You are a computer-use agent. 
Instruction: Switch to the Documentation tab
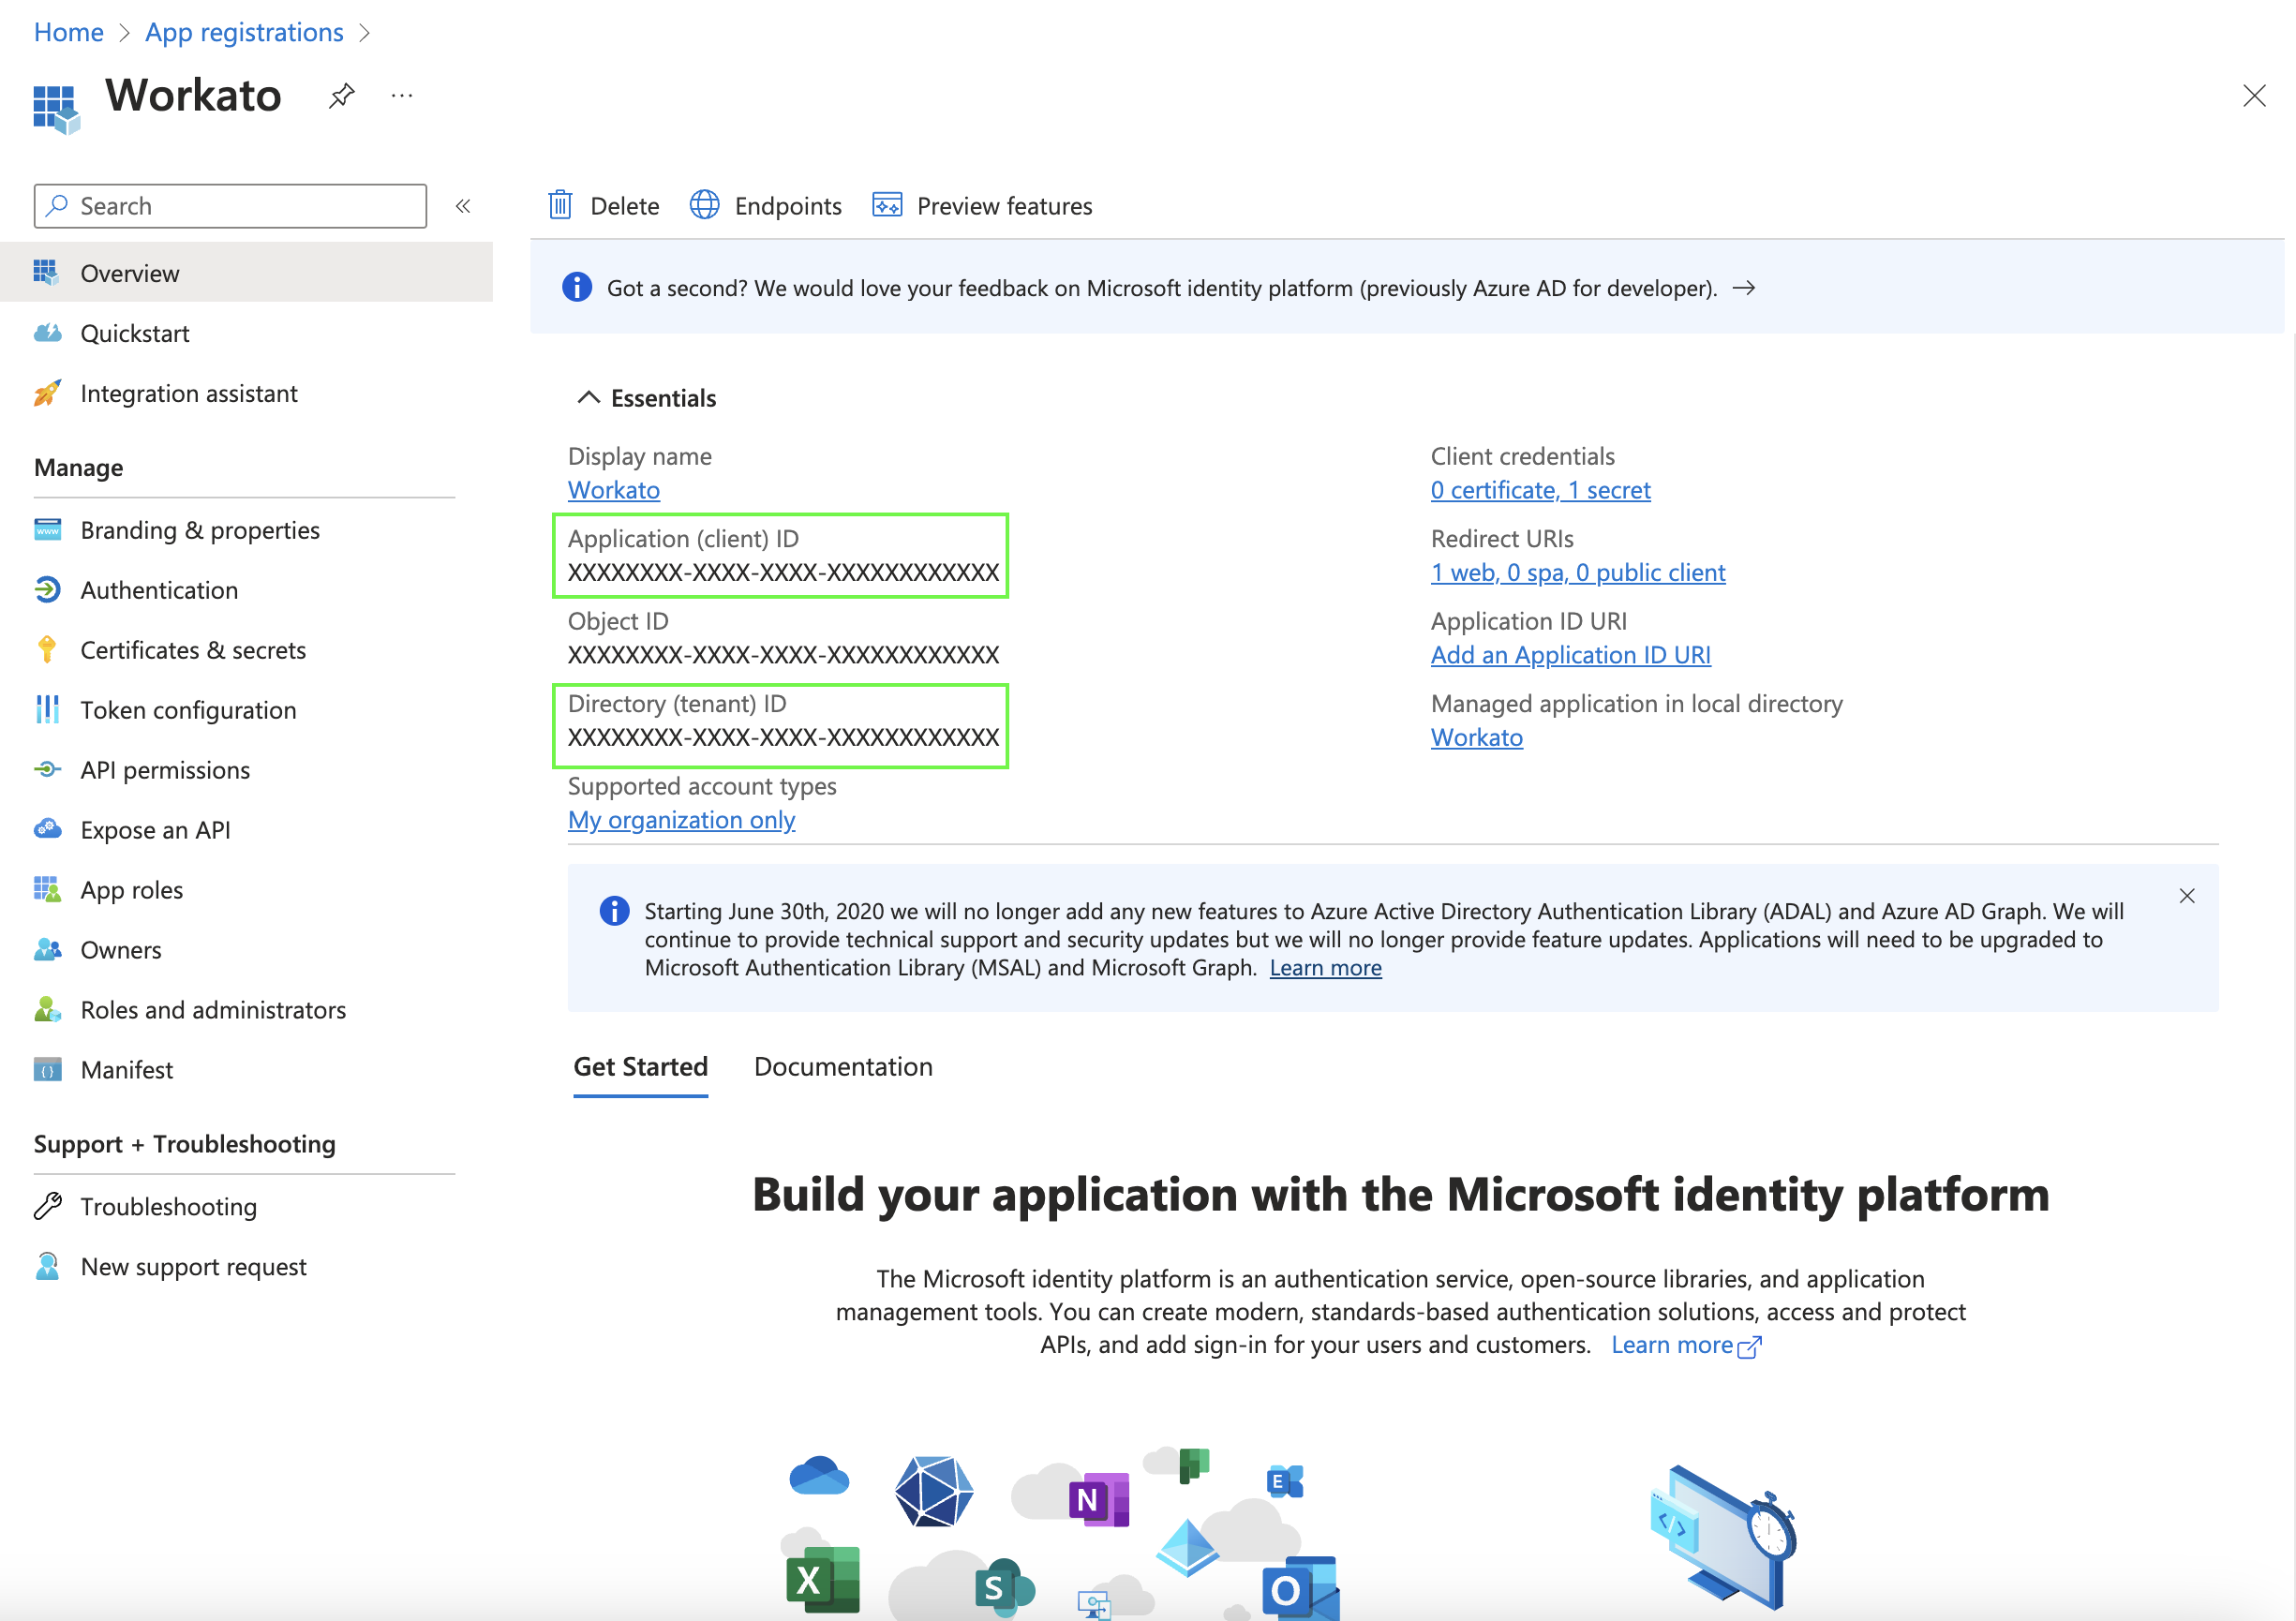pyautogui.click(x=843, y=1066)
